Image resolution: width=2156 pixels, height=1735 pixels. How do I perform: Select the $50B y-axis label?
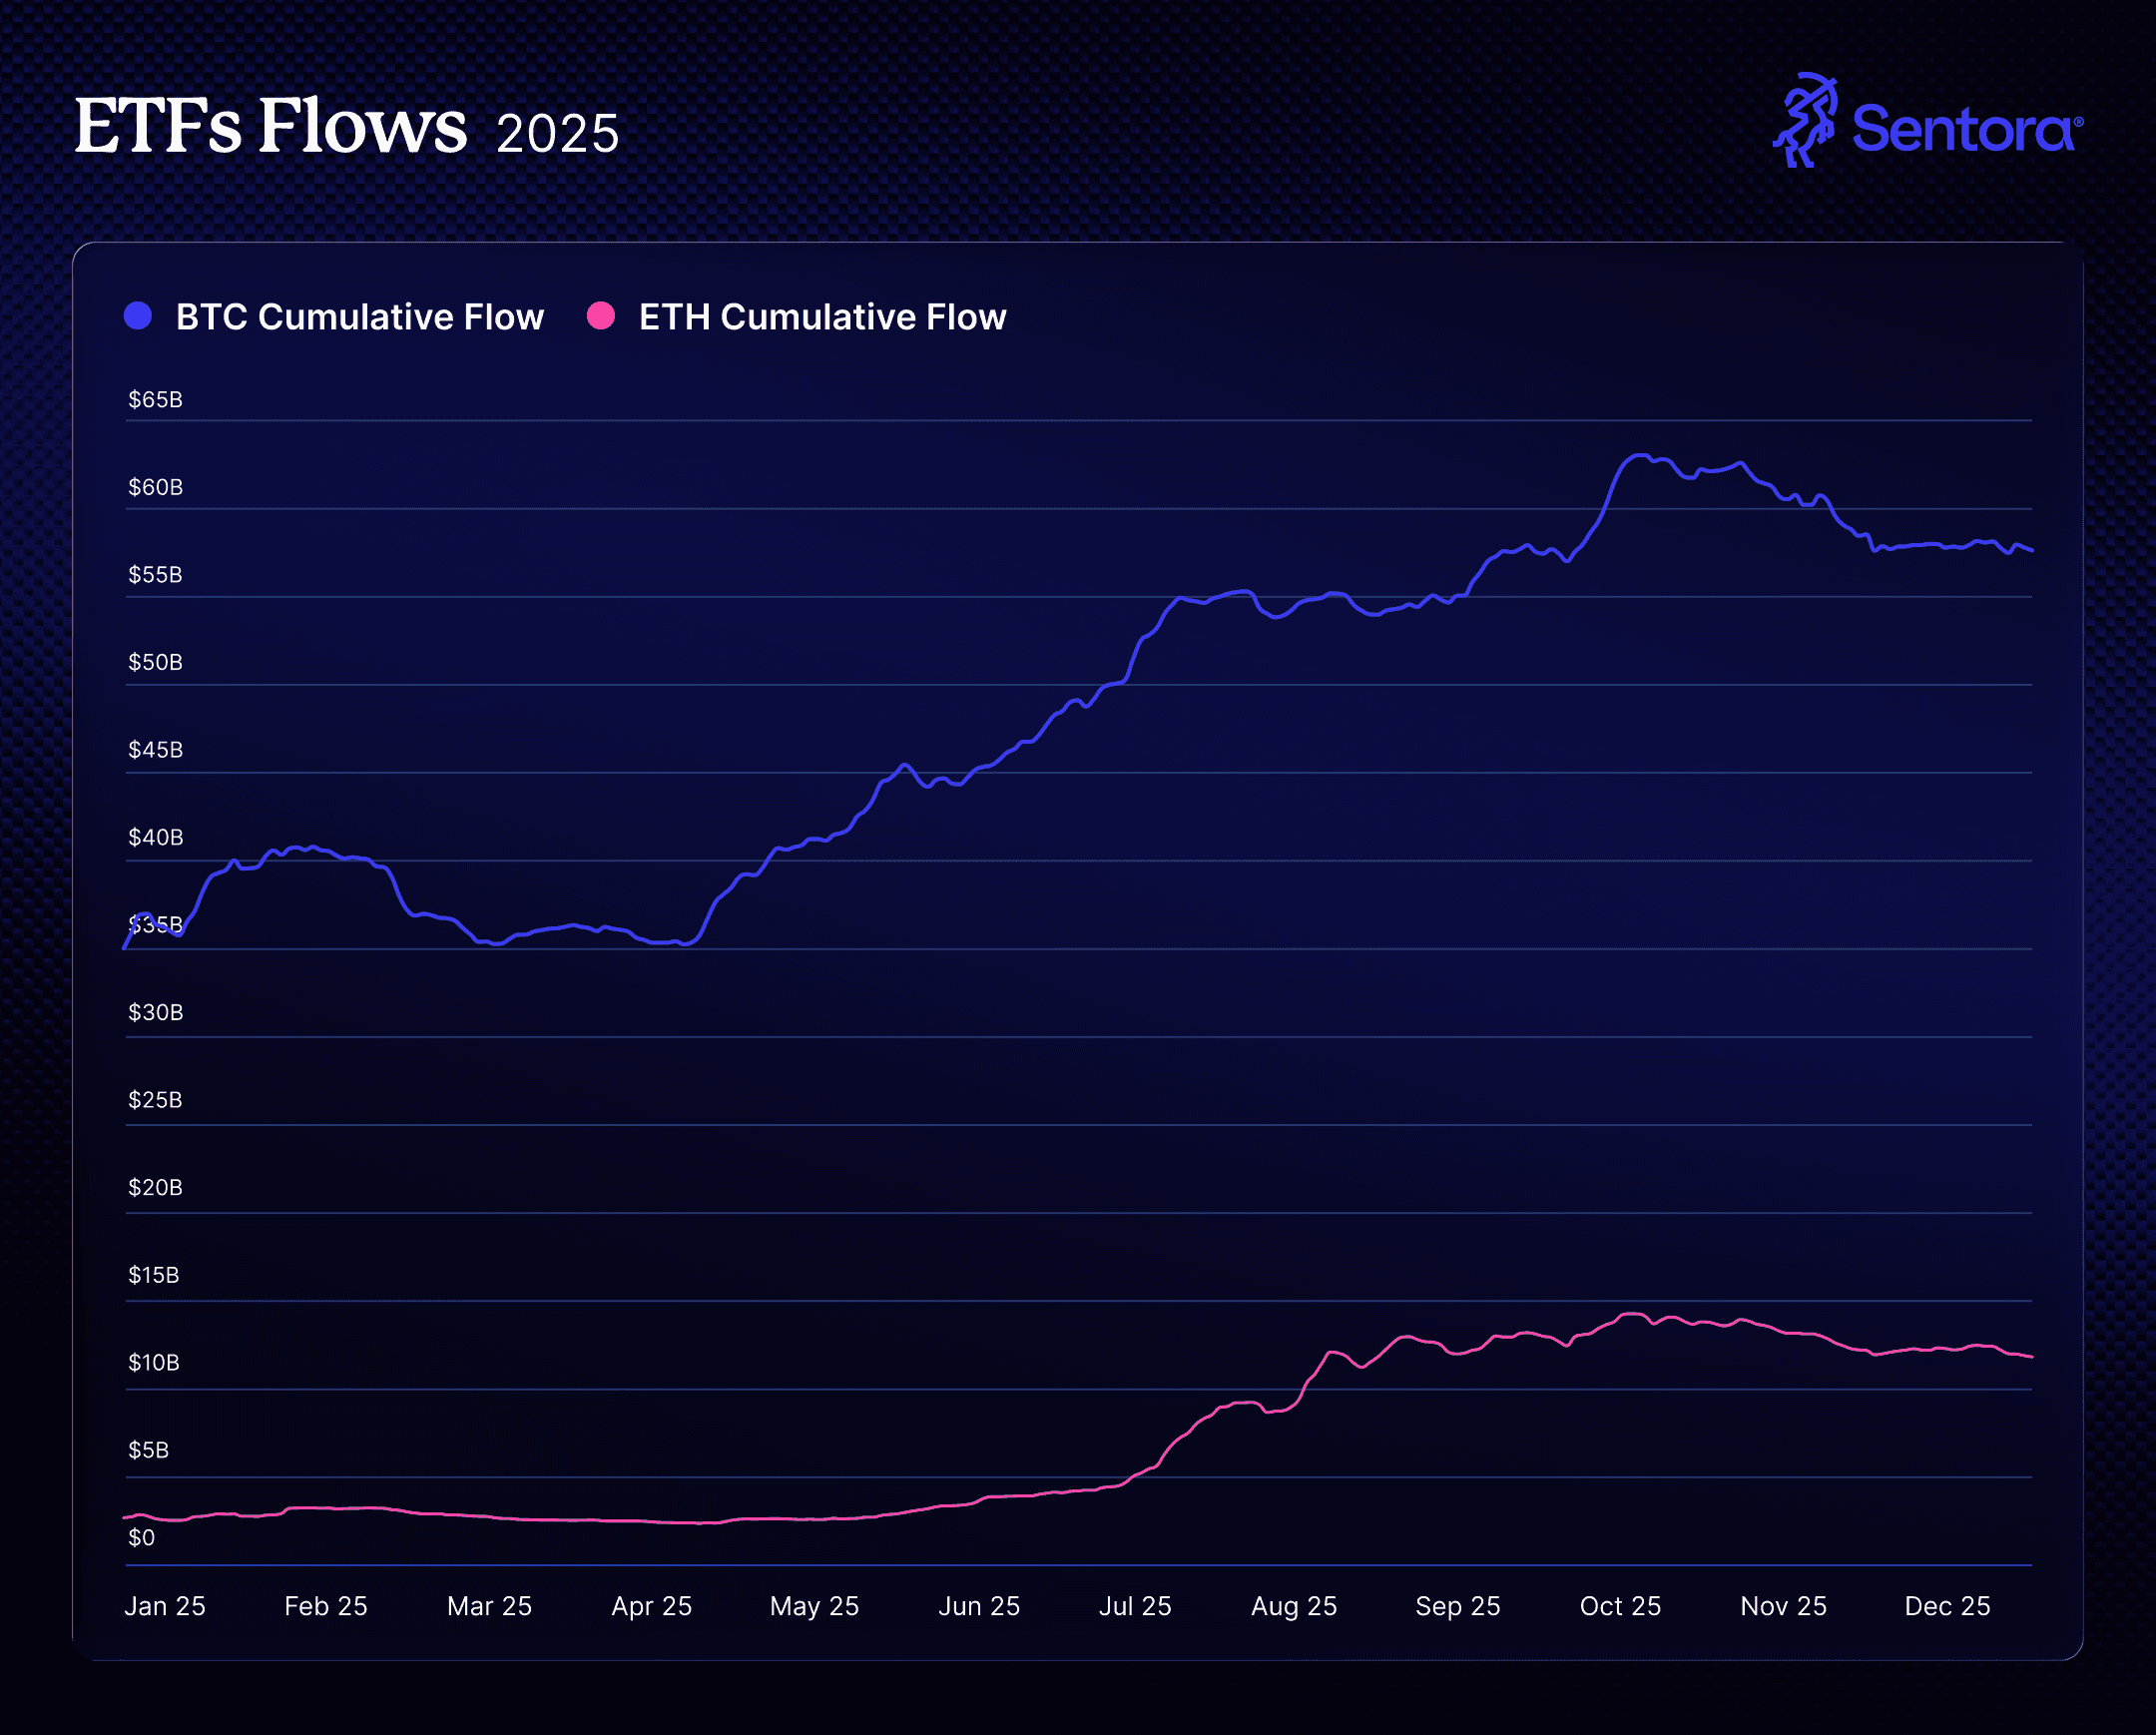(x=155, y=662)
